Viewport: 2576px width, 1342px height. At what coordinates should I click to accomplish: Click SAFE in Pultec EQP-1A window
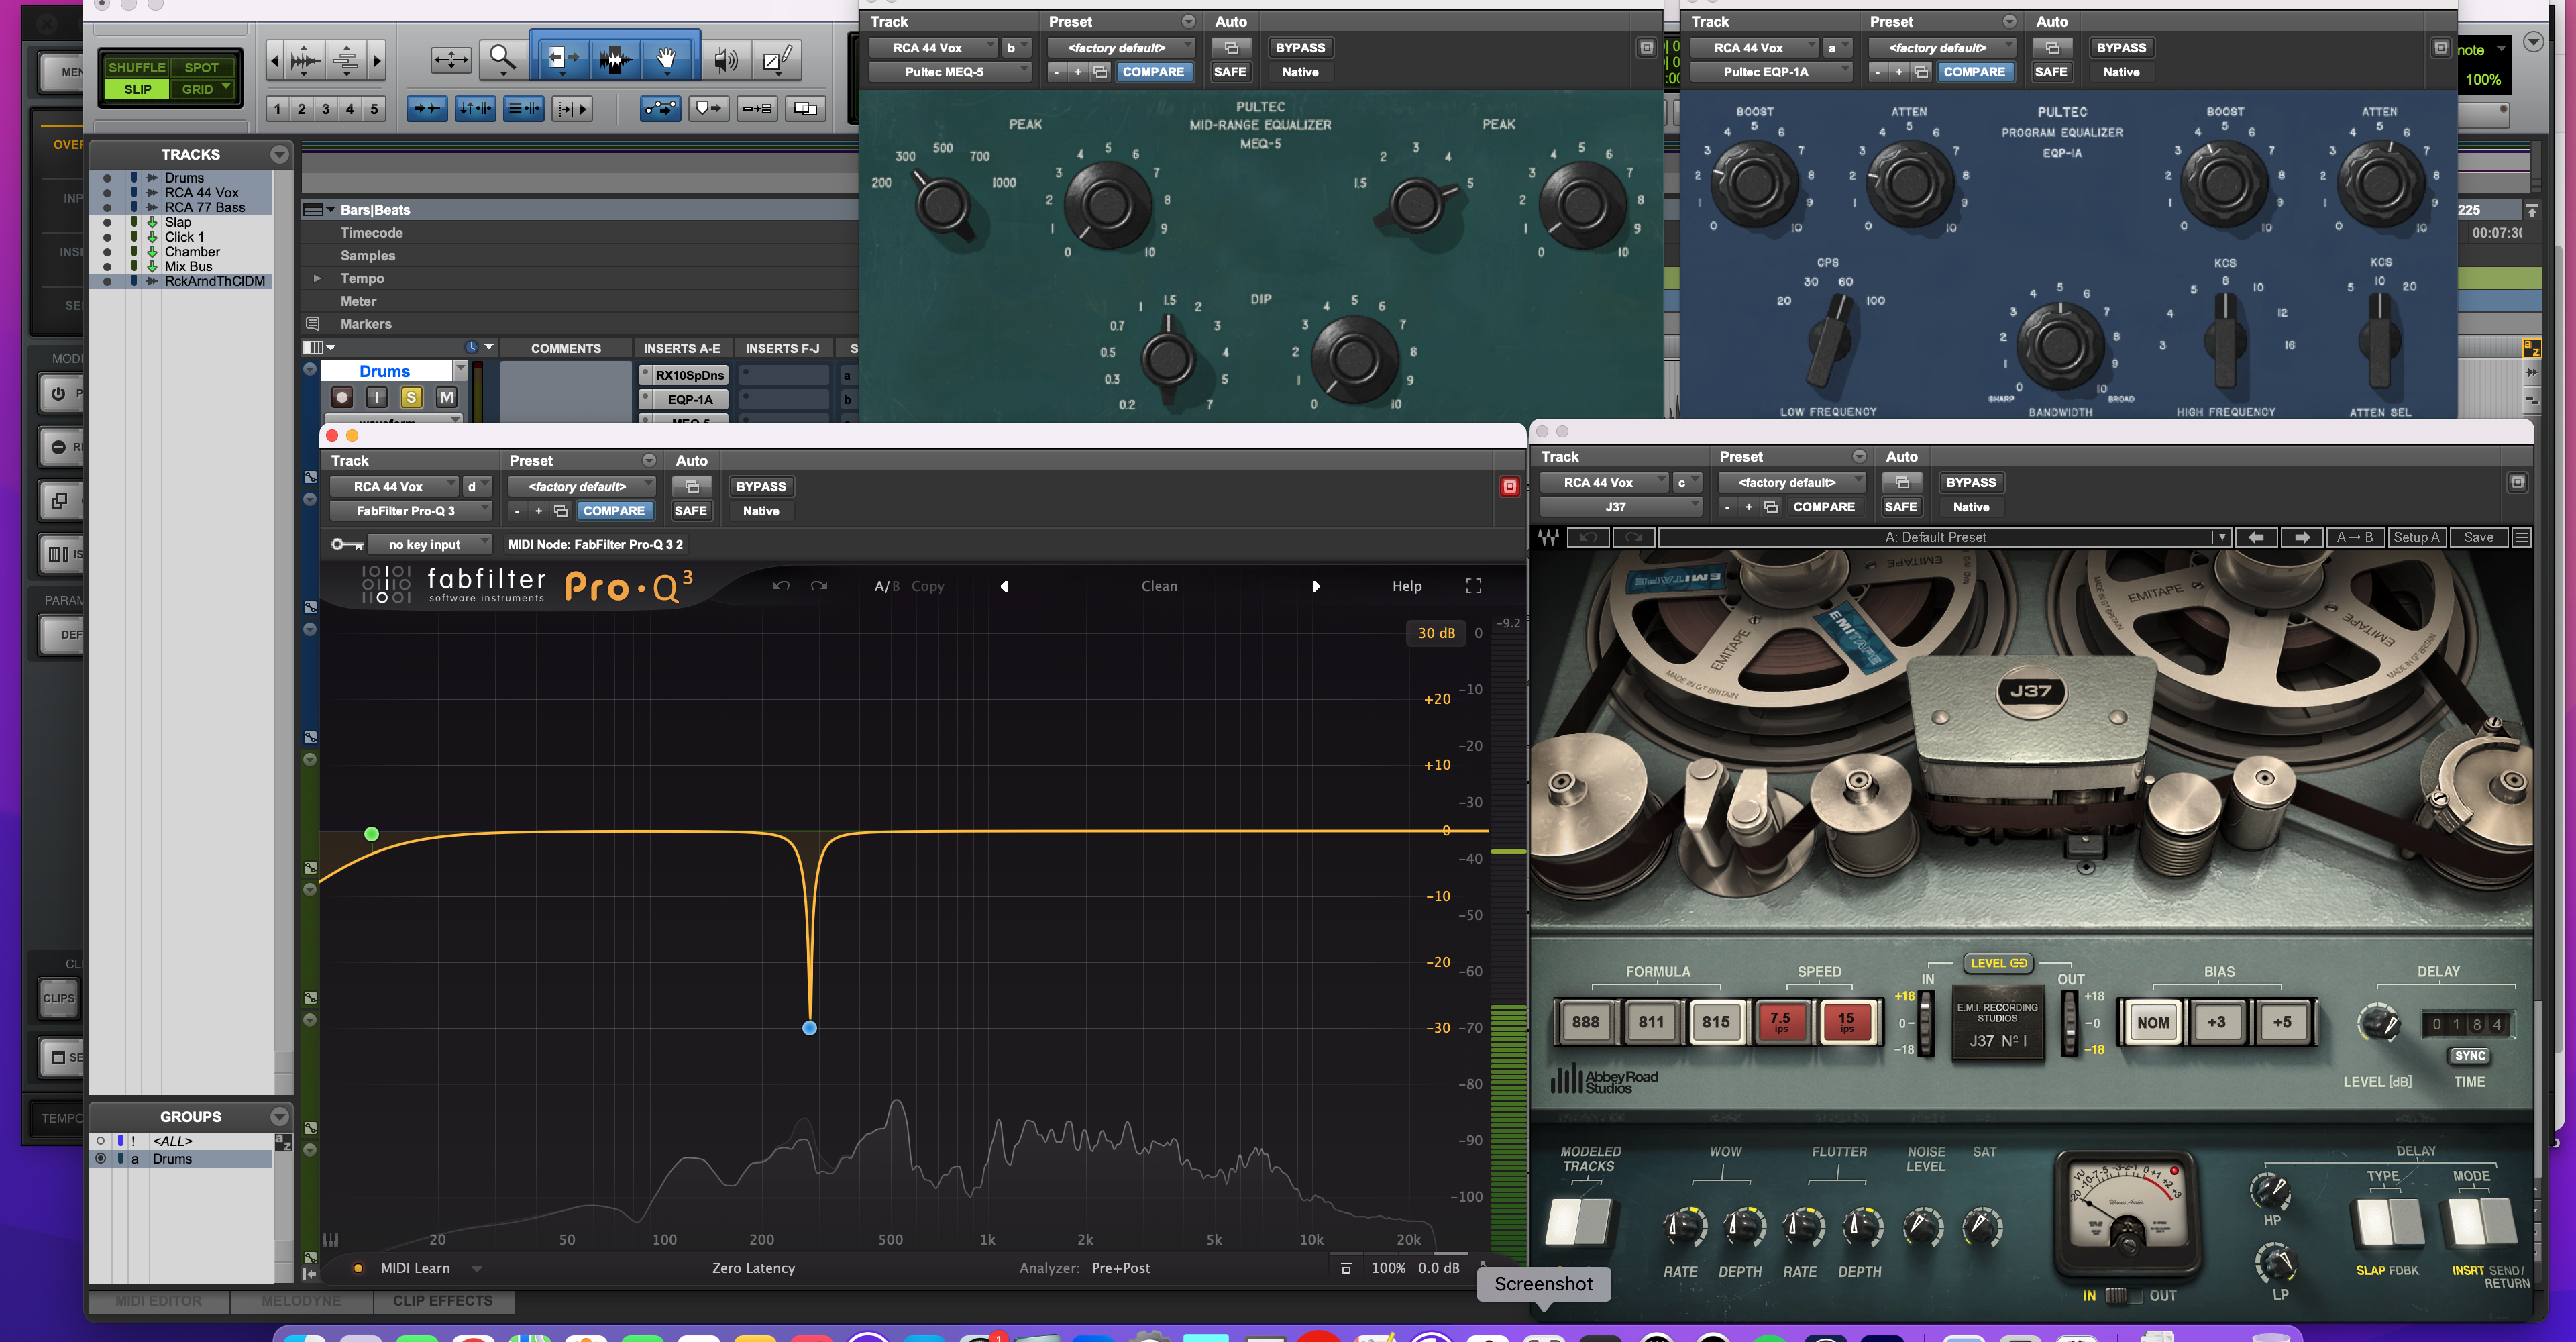coord(2050,72)
